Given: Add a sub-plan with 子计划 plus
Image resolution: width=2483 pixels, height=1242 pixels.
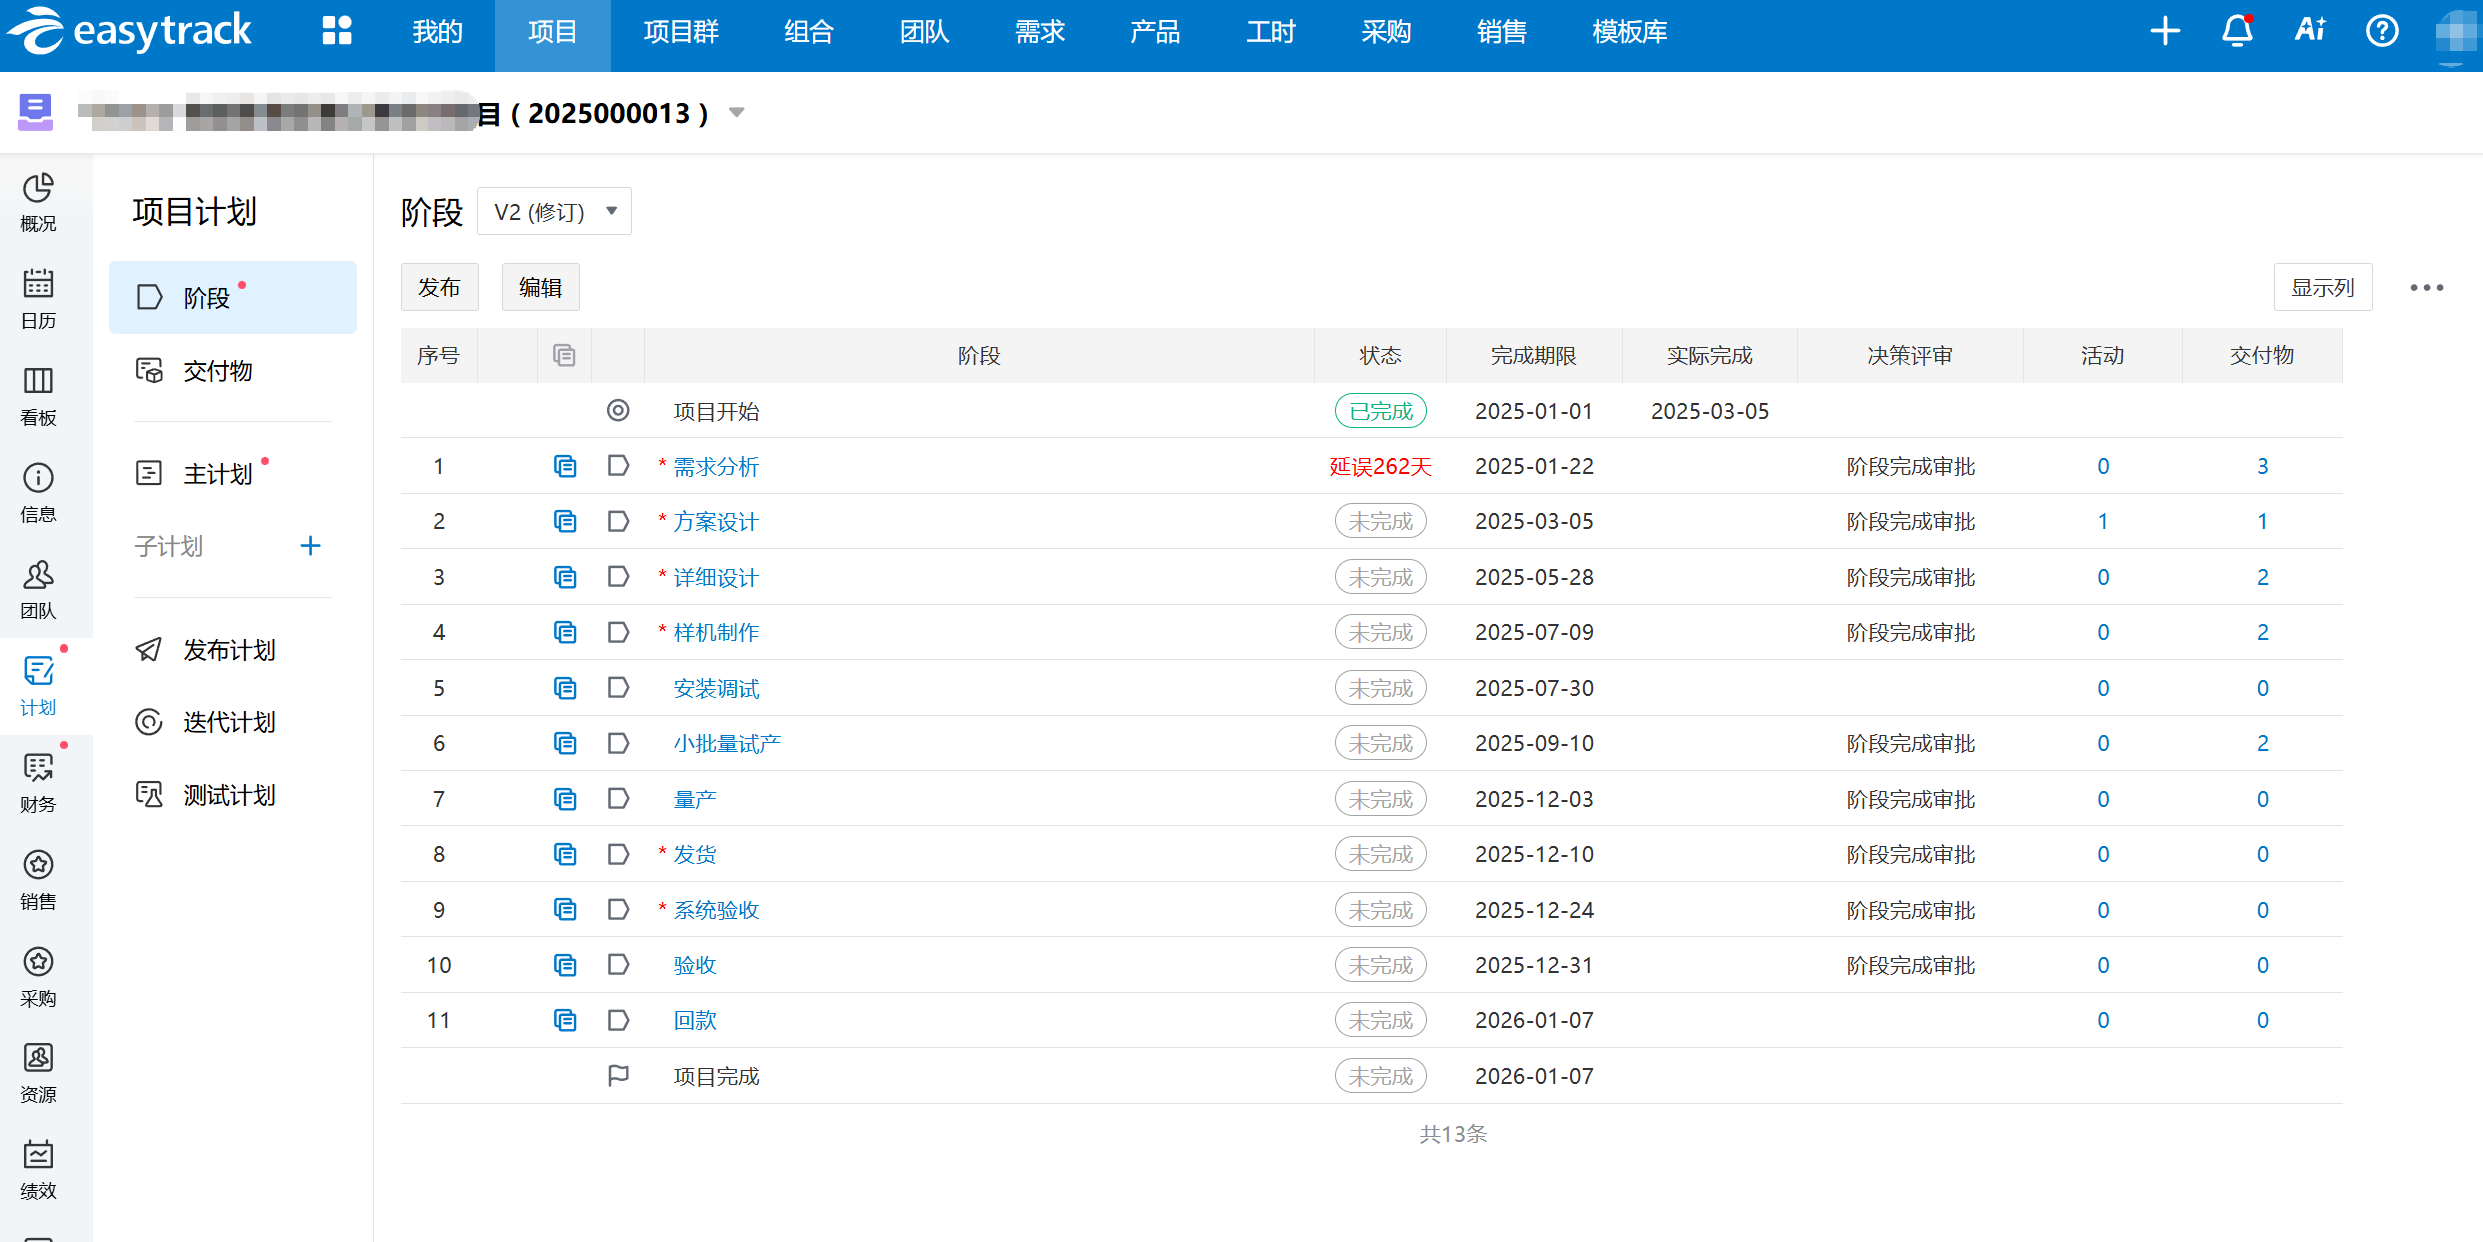Looking at the screenshot, I should tap(310, 546).
